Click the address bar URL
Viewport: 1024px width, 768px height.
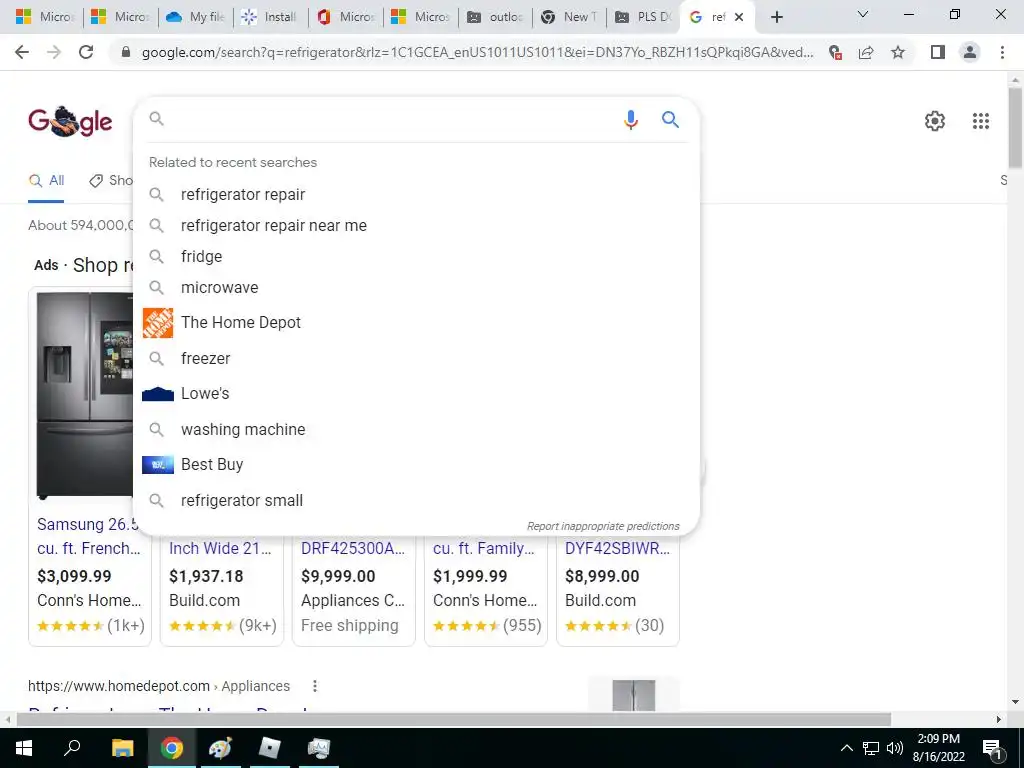477,52
